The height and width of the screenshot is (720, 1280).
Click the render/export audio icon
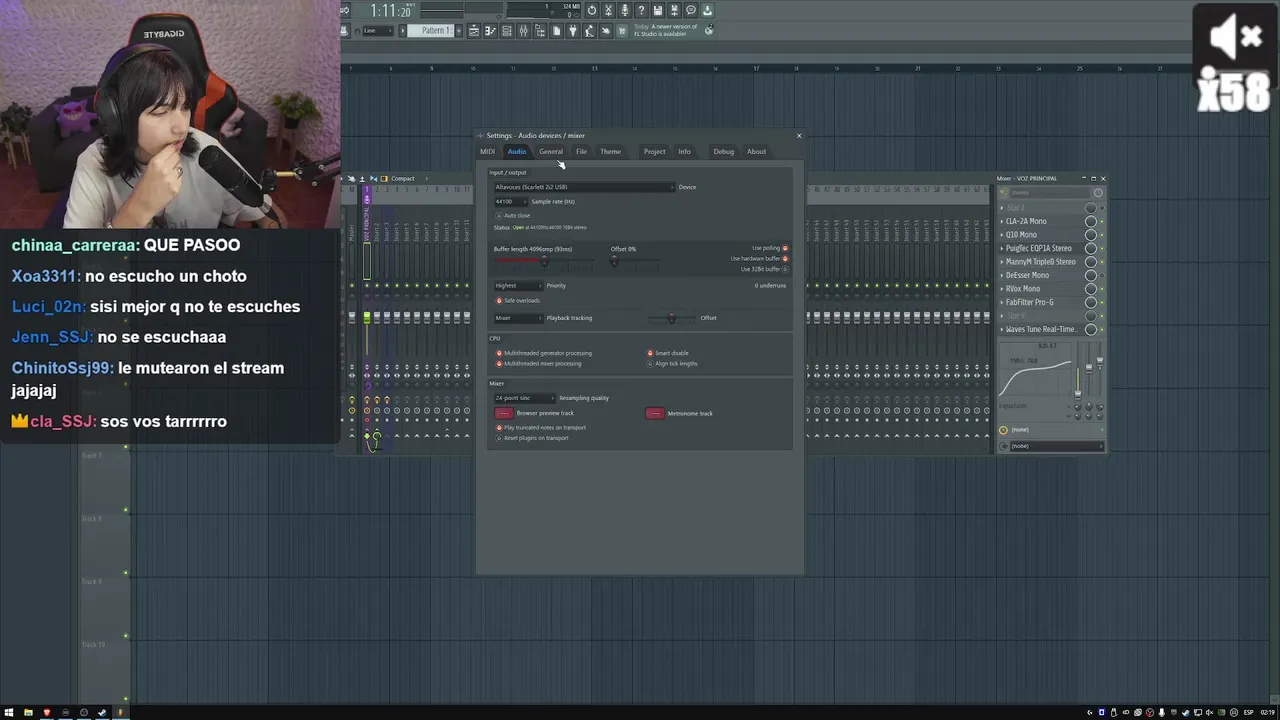tap(674, 11)
